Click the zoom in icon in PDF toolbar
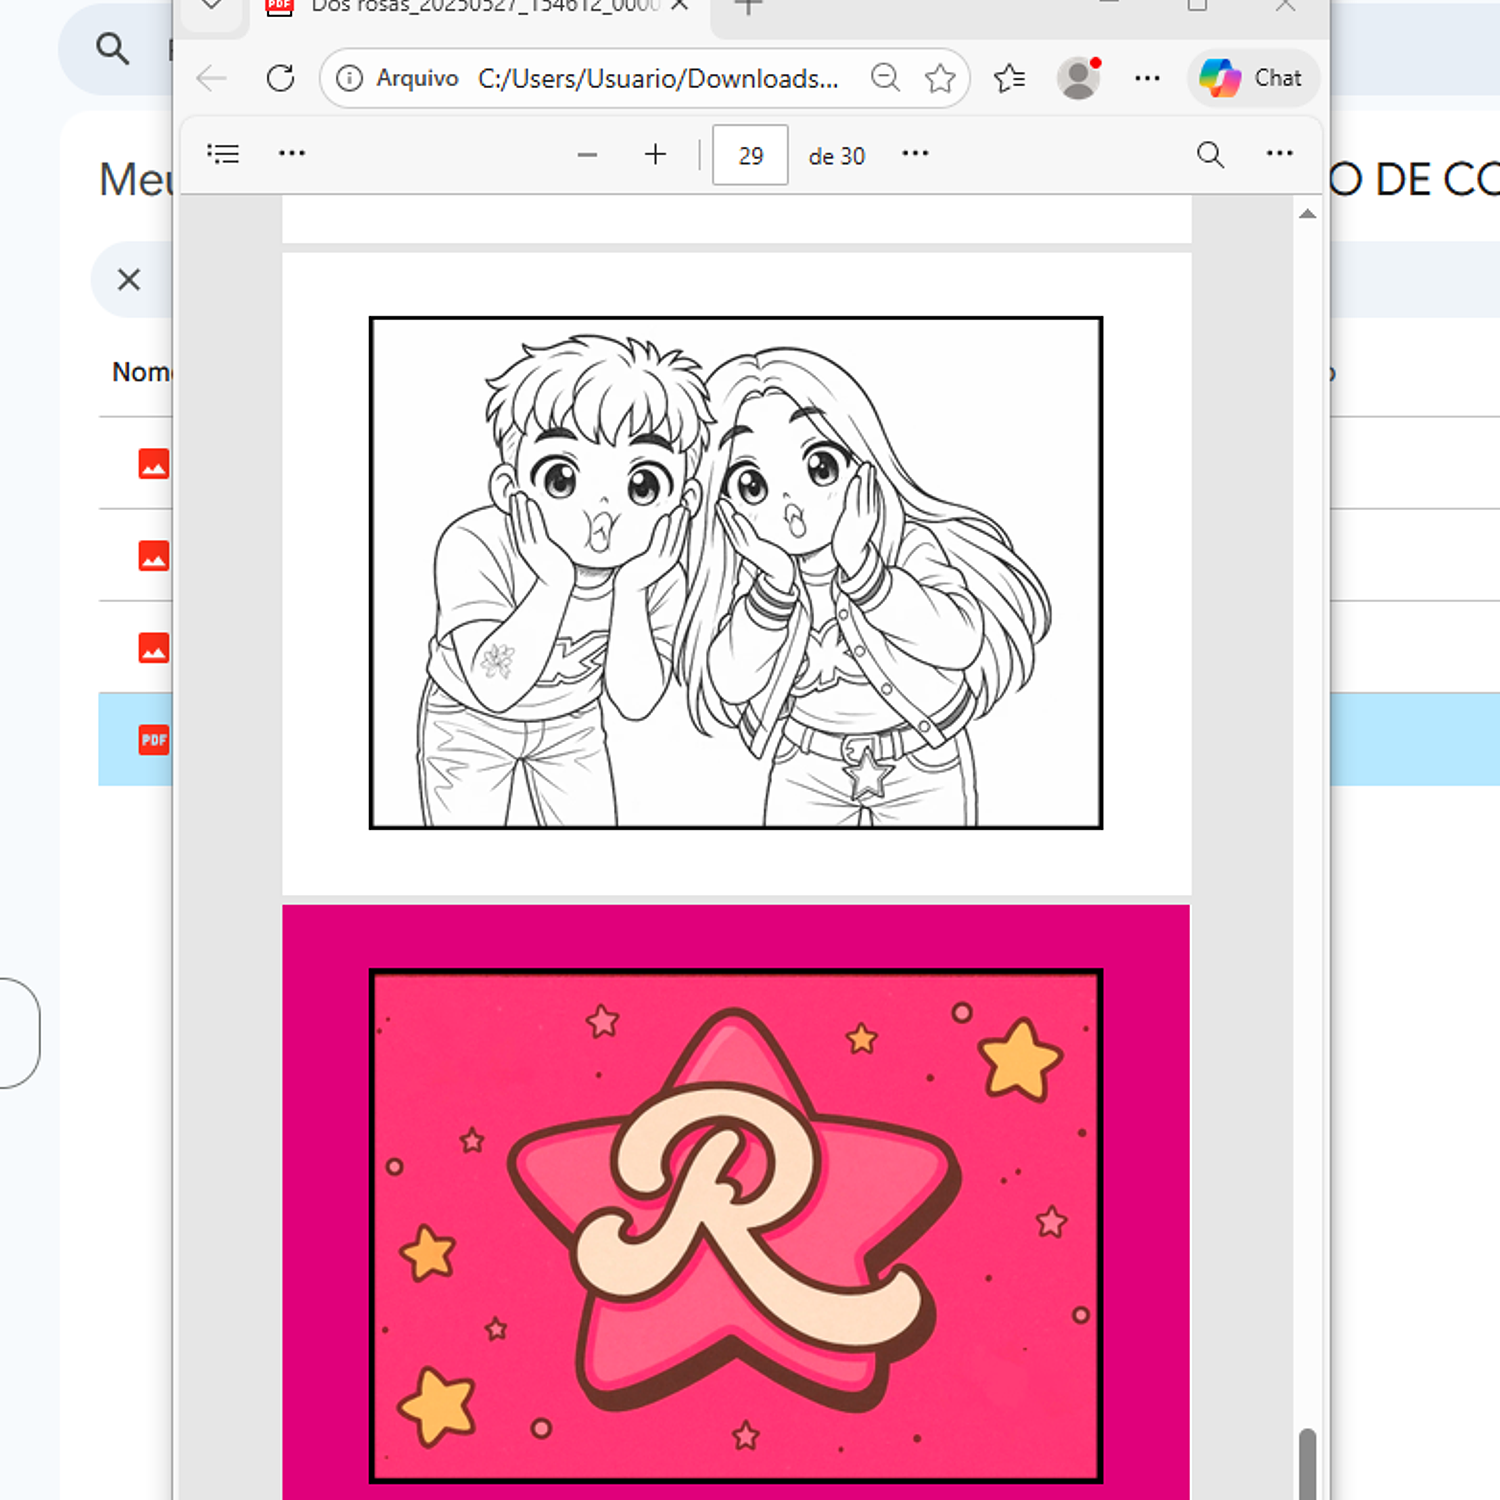 click(655, 154)
